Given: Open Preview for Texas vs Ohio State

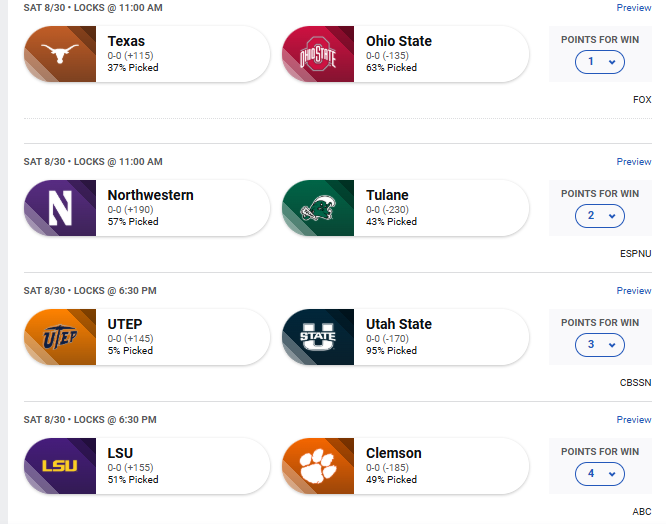Looking at the screenshot, I should click(x=634, y=8).
